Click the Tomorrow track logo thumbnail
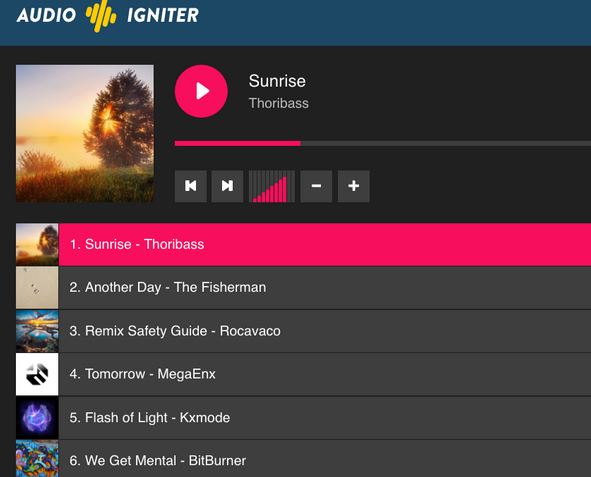The image size is (591, 477). point(37,374)
